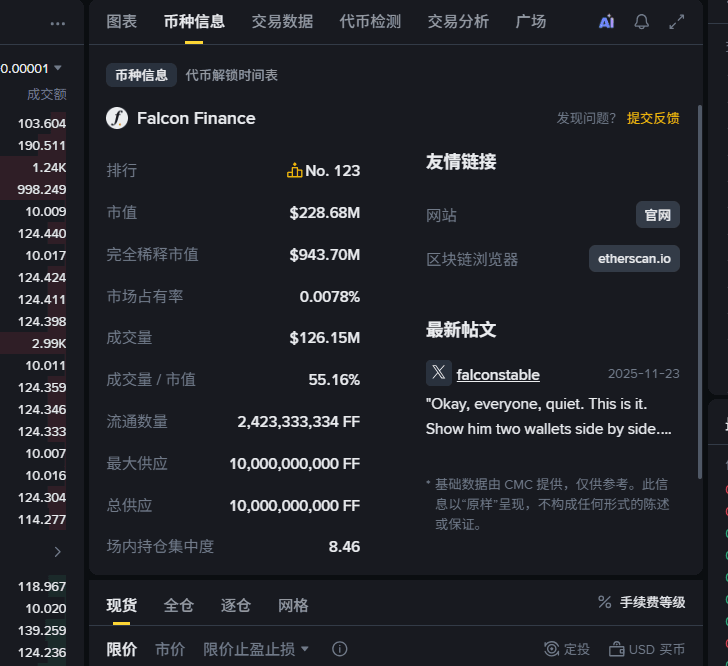Click the recurring-buy 定投 icon

[552, 649]
